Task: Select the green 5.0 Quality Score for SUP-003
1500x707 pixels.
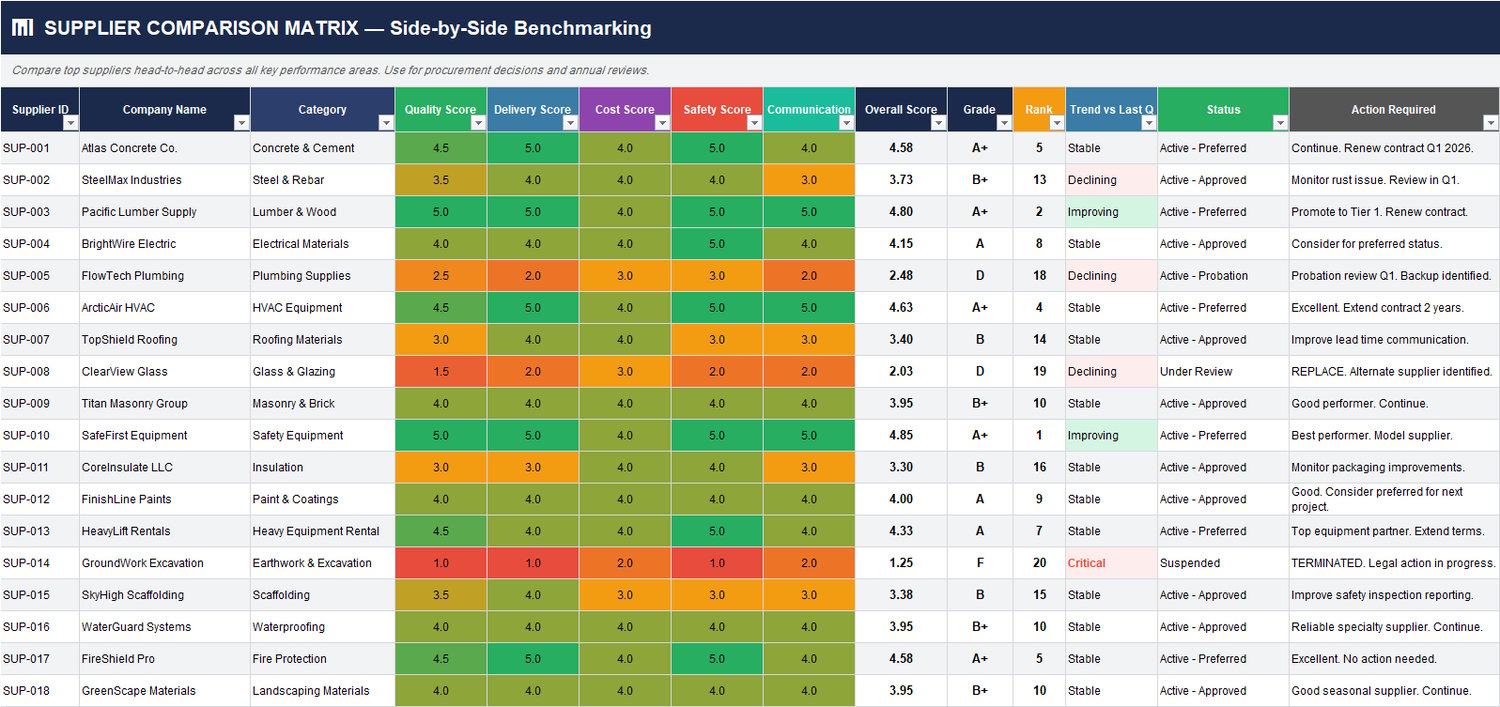Action: click(440, 212)
